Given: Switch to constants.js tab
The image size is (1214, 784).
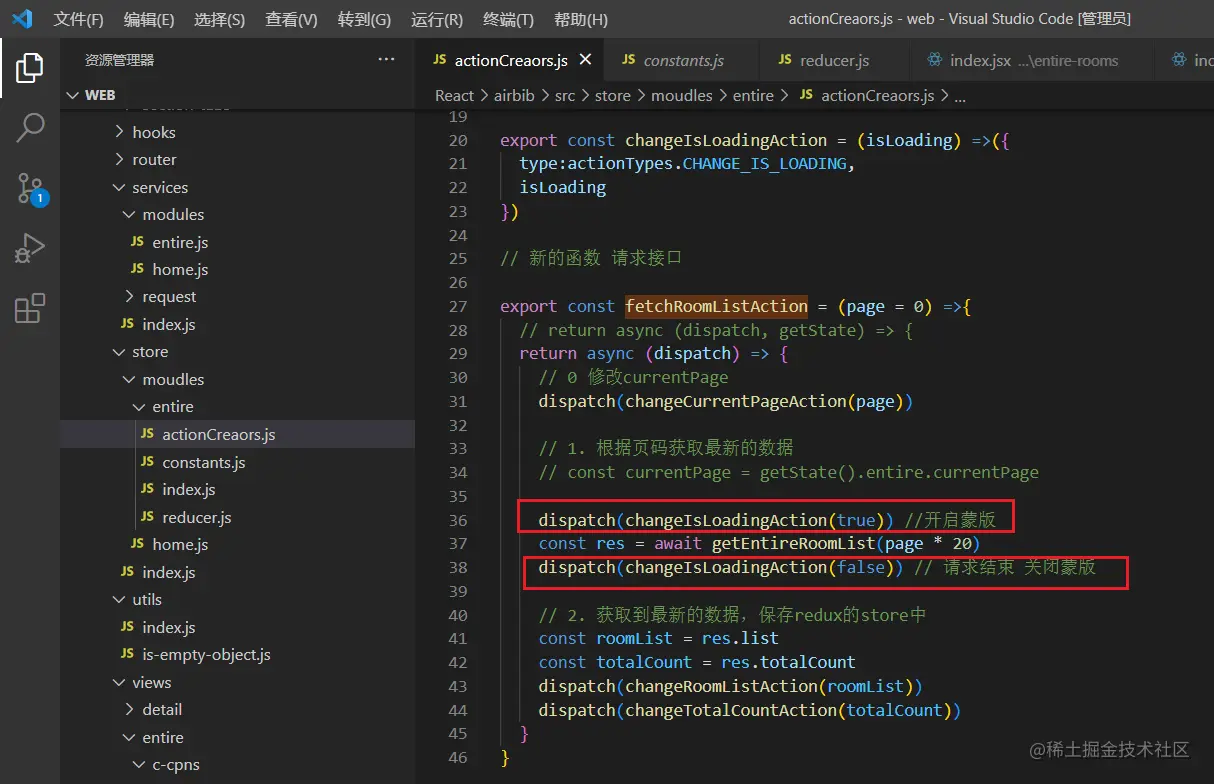Looking at the screenshot, I should coord(683,60).
